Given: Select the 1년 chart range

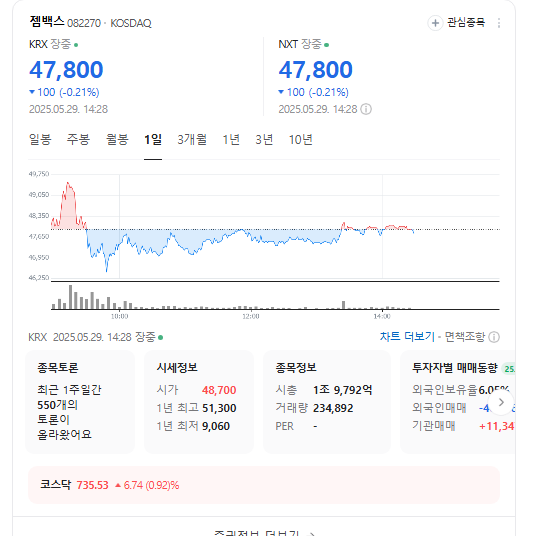Looking at the screenshot, I should click(231, 139).
